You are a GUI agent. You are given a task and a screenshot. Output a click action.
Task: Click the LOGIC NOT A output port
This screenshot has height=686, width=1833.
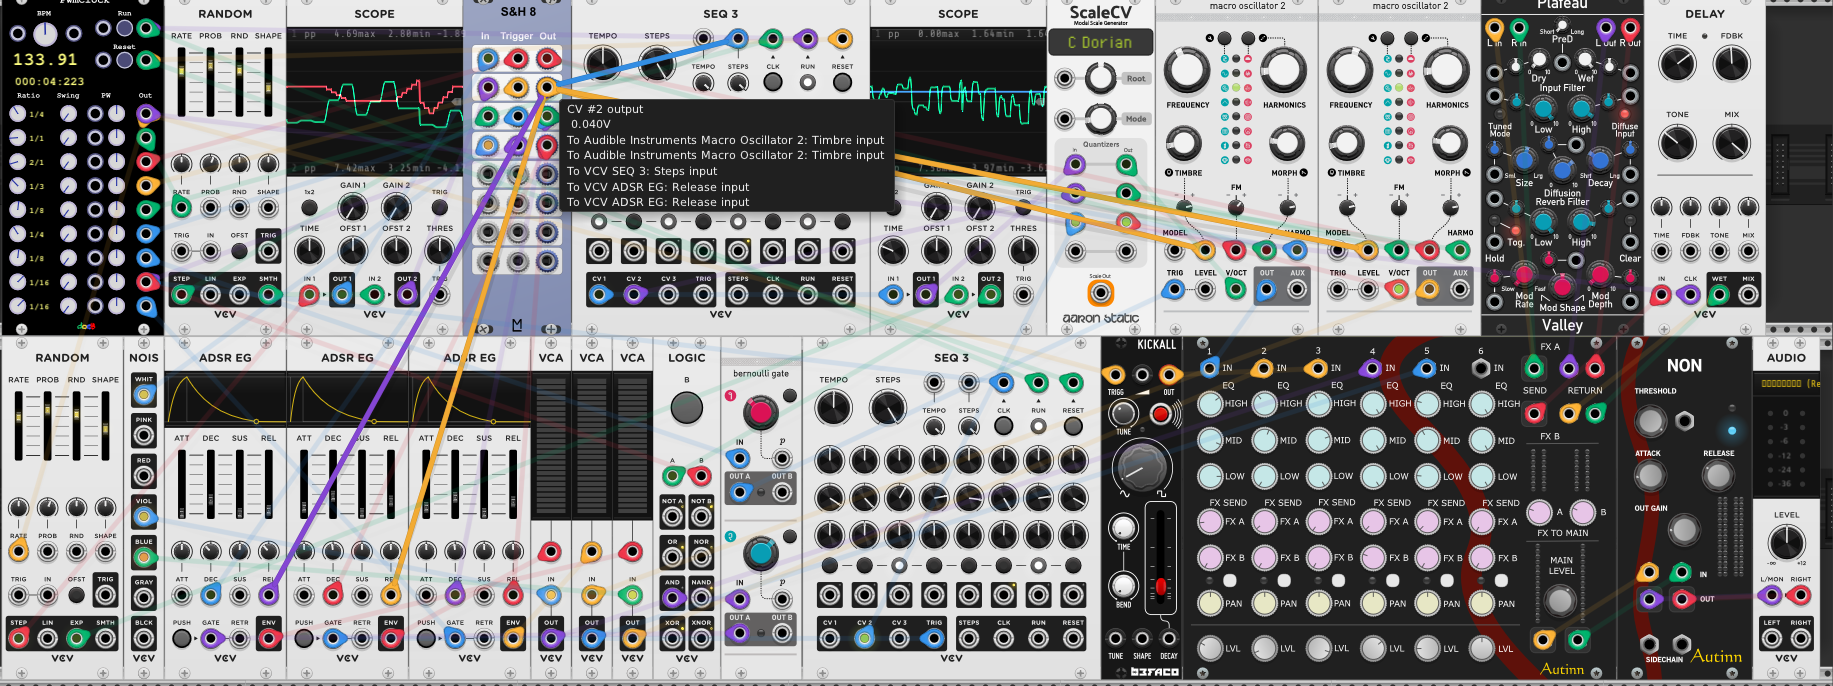[x=672, y=517]
